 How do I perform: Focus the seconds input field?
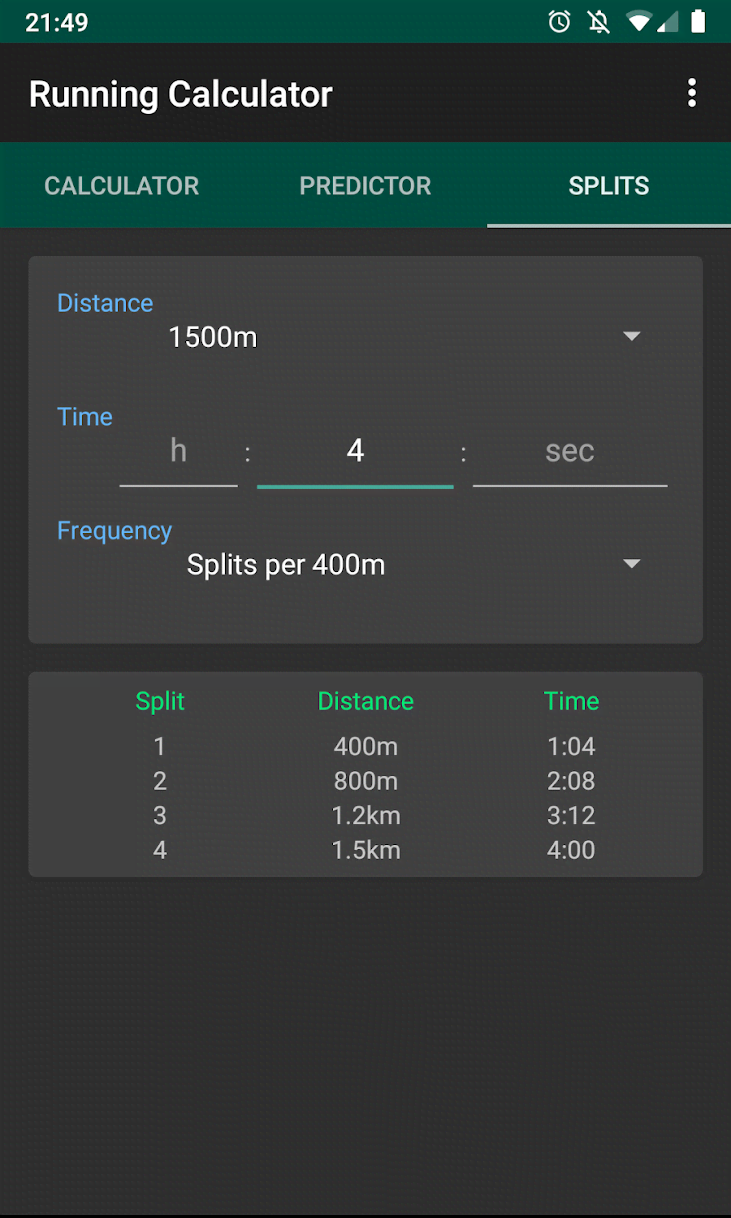point(570,452)
